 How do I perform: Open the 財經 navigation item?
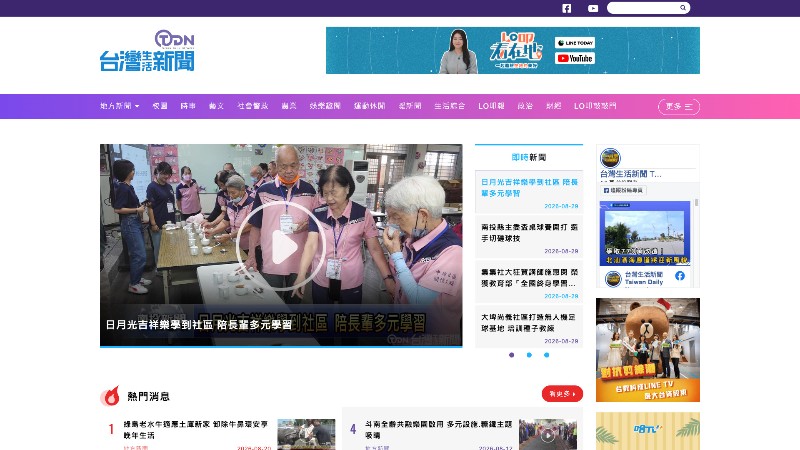554,106
